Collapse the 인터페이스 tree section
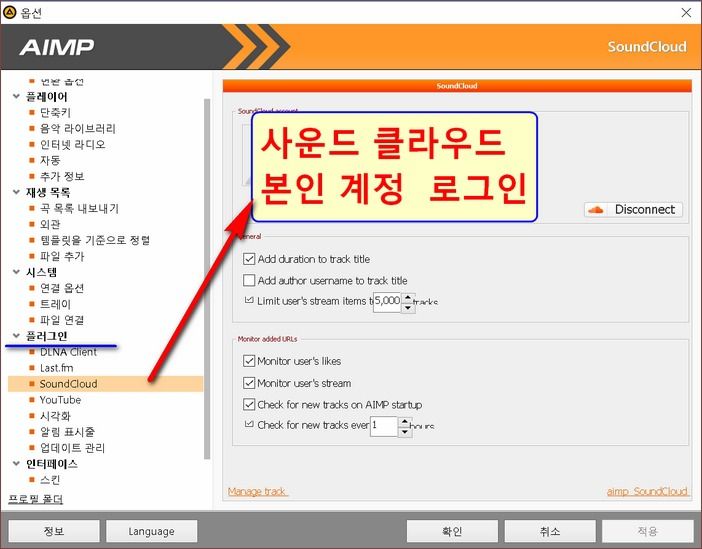Screen dimensions: 702x549 click(17, 463)
